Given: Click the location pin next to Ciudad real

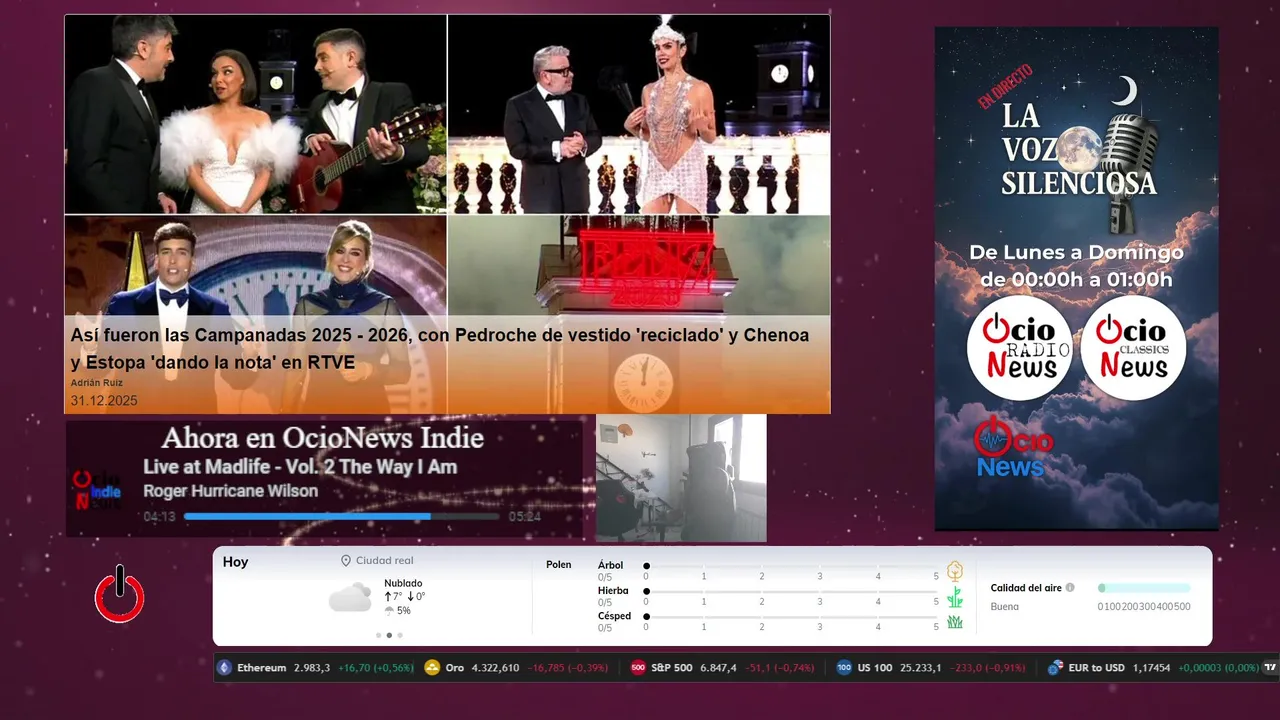Looking at the screenshot, I should (346, 561).
